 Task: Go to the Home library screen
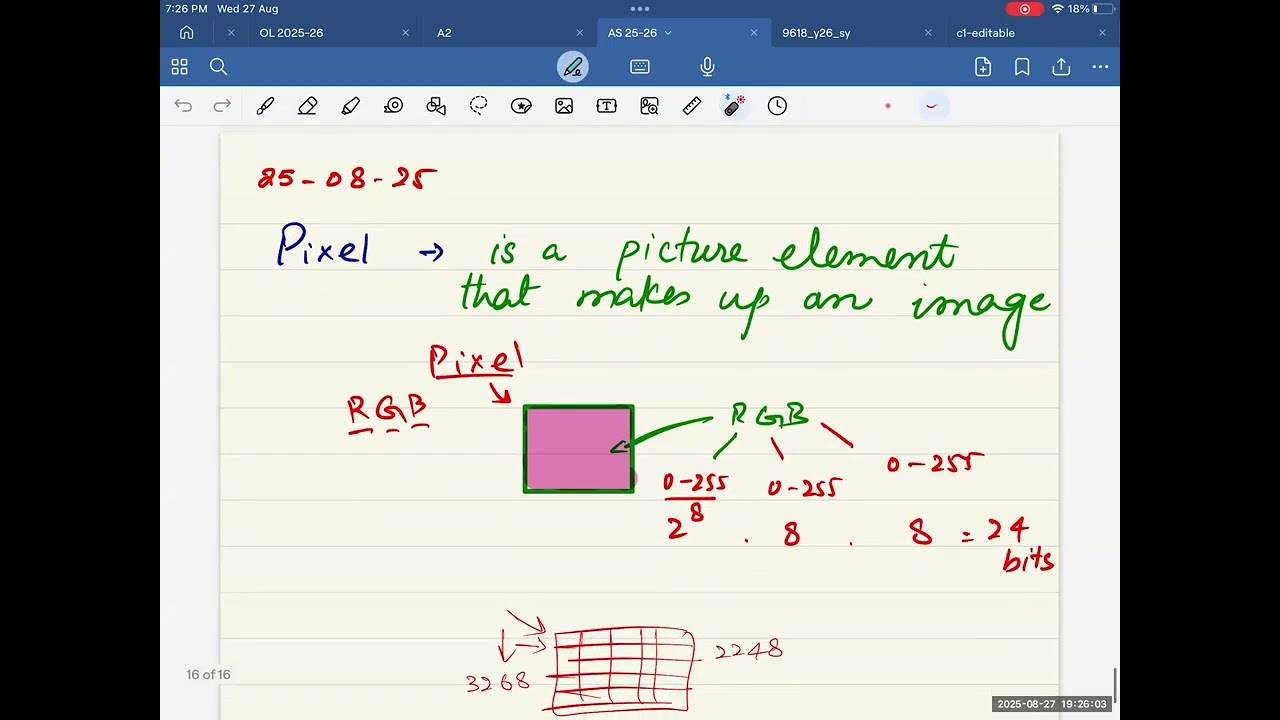186,33
